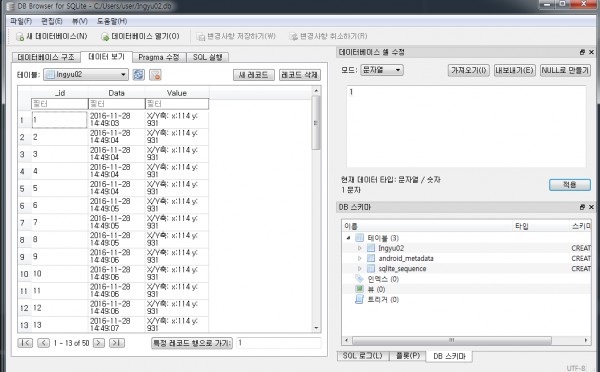Switch to the DB 스키마 bottom tab
The height and width of the screenshot is (372, 600).
click(449, 356)
